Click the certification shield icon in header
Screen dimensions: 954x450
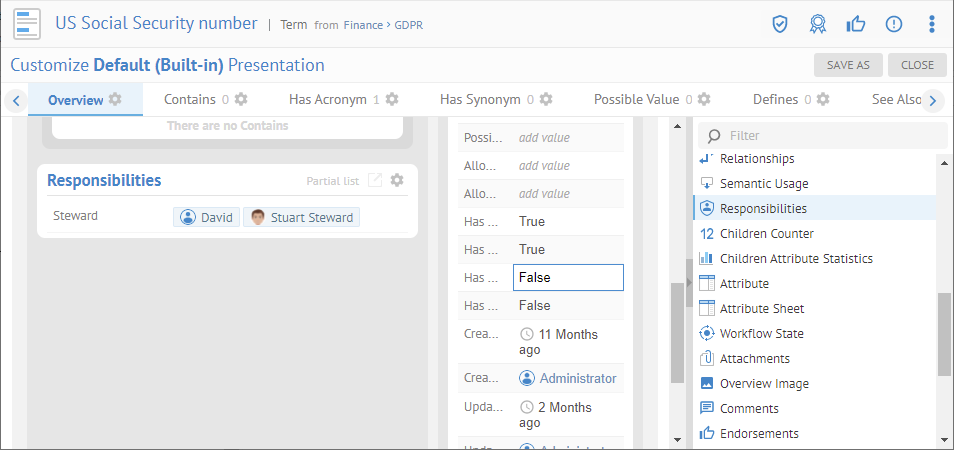(x=780, y=24)
